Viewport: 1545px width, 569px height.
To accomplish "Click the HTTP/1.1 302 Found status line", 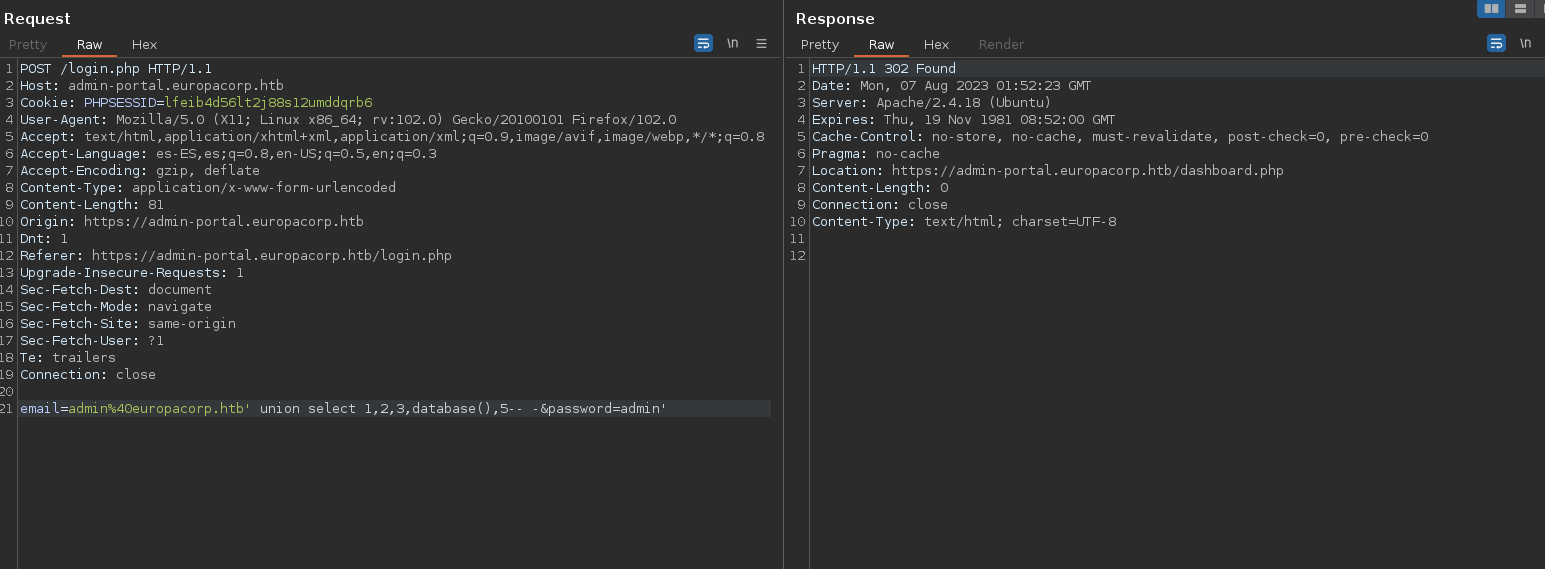I will pyautogui.click(x=884, y=68).
